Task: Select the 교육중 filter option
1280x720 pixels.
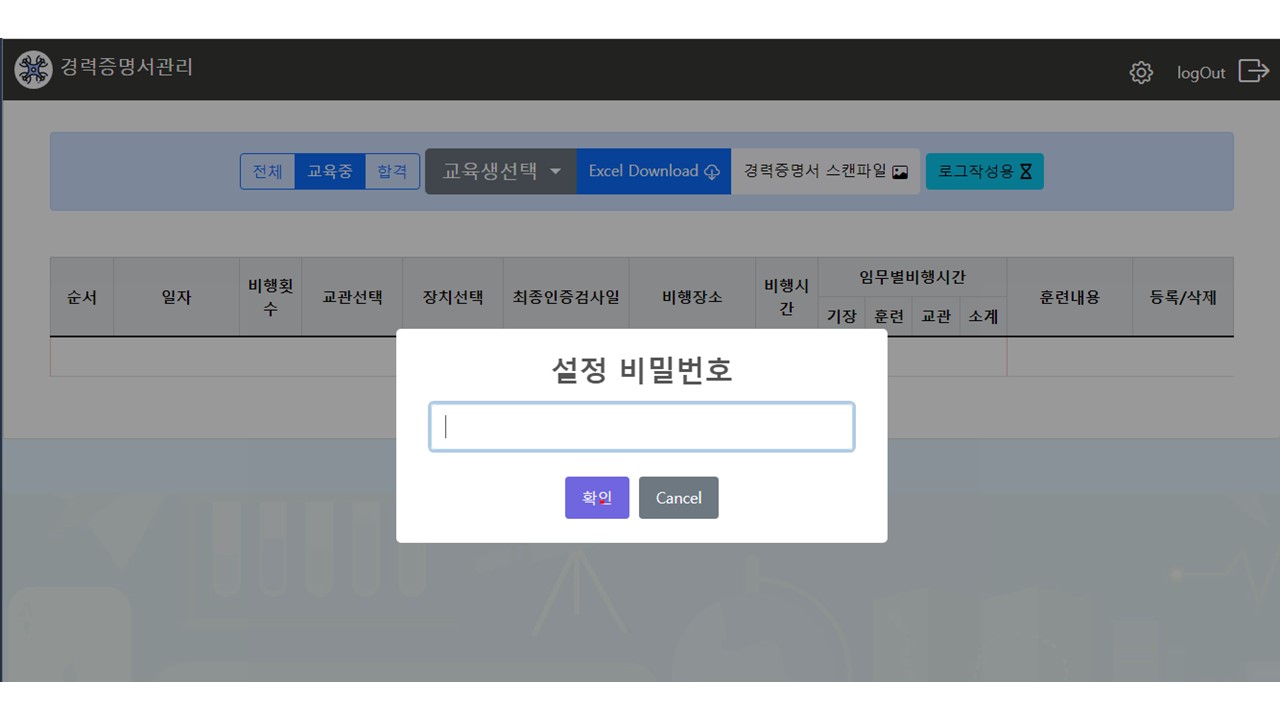Action: tap(329, 171)
